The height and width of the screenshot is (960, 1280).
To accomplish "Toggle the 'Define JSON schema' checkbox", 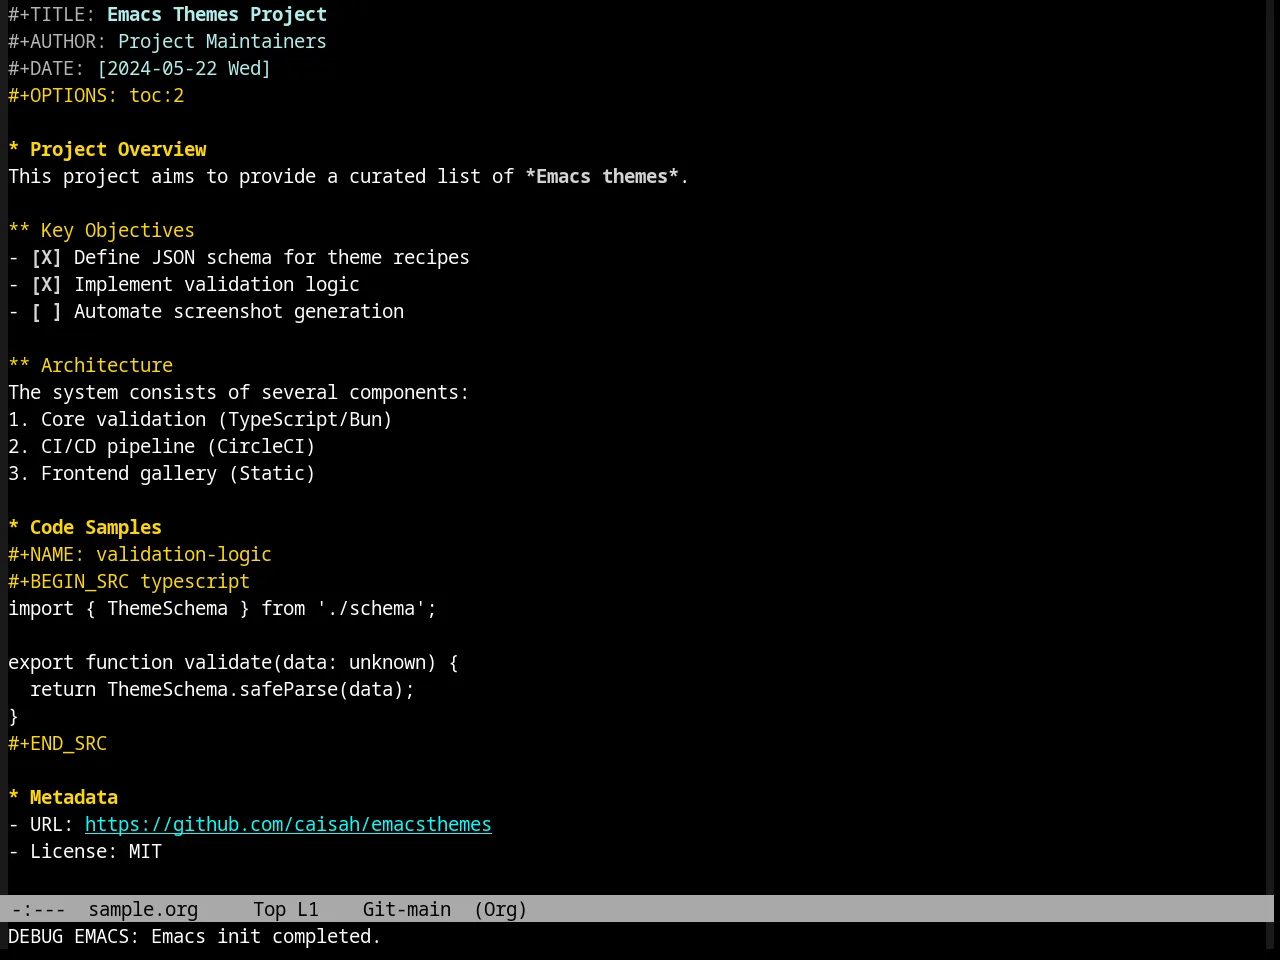I will 46,258.
